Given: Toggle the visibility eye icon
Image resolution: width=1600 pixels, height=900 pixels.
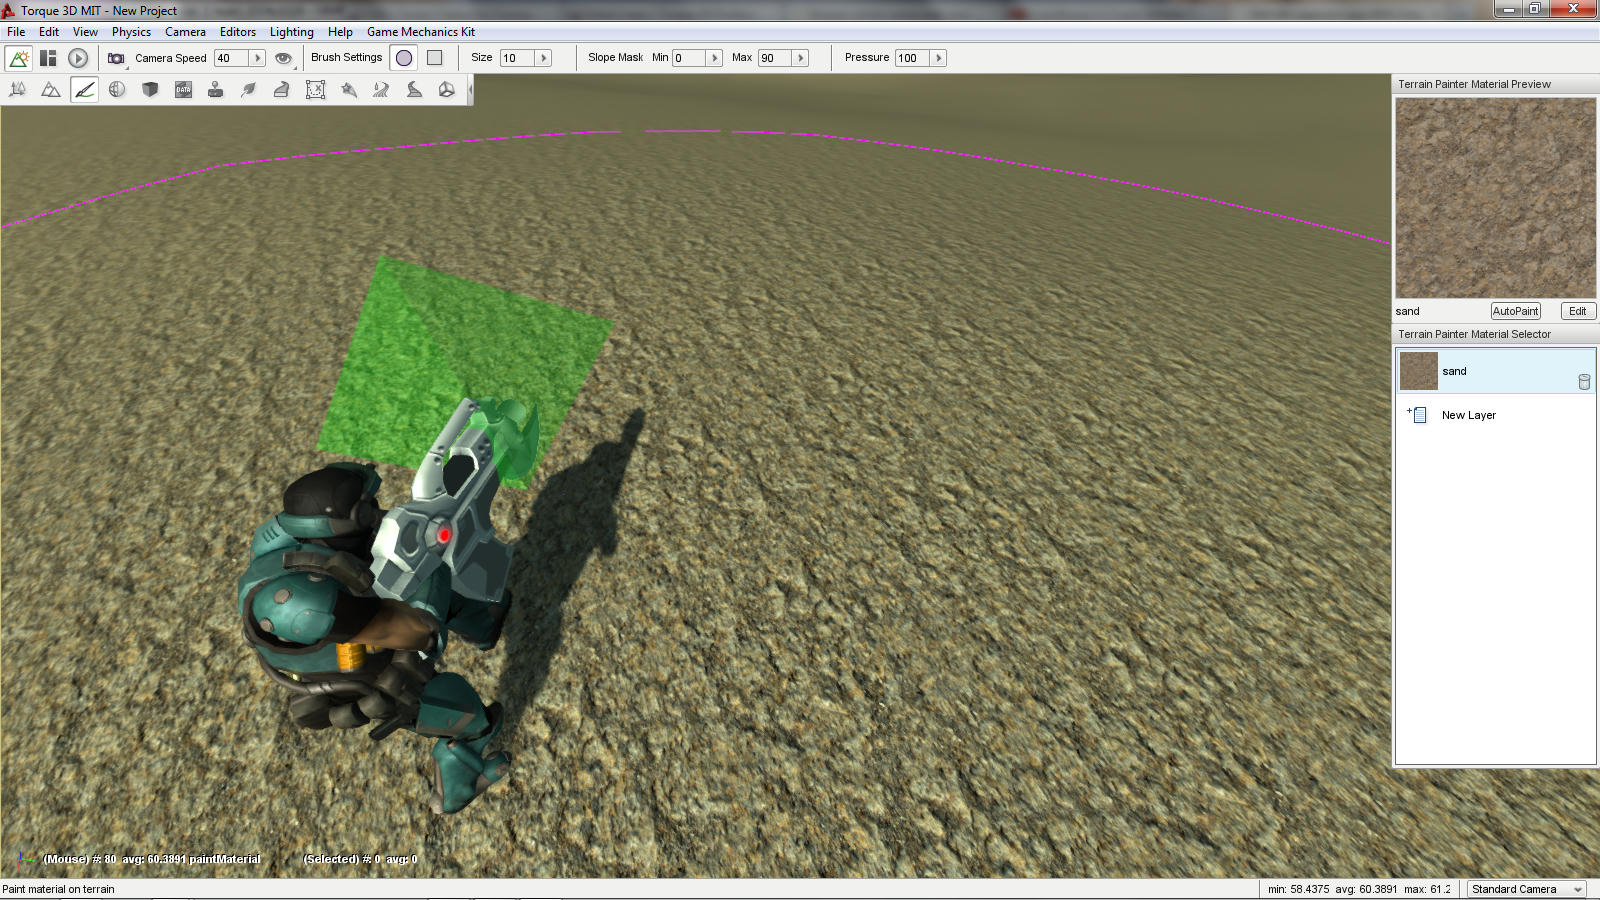Looking at the screenshot, I should point(283,58).
